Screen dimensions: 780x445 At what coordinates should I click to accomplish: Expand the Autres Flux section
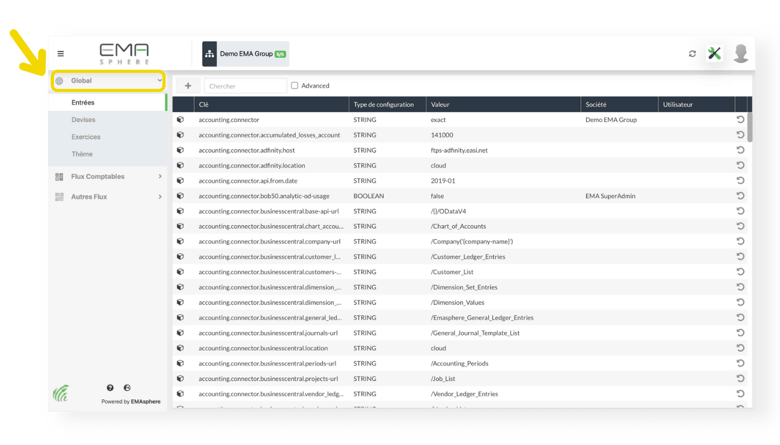coord(108,197)
